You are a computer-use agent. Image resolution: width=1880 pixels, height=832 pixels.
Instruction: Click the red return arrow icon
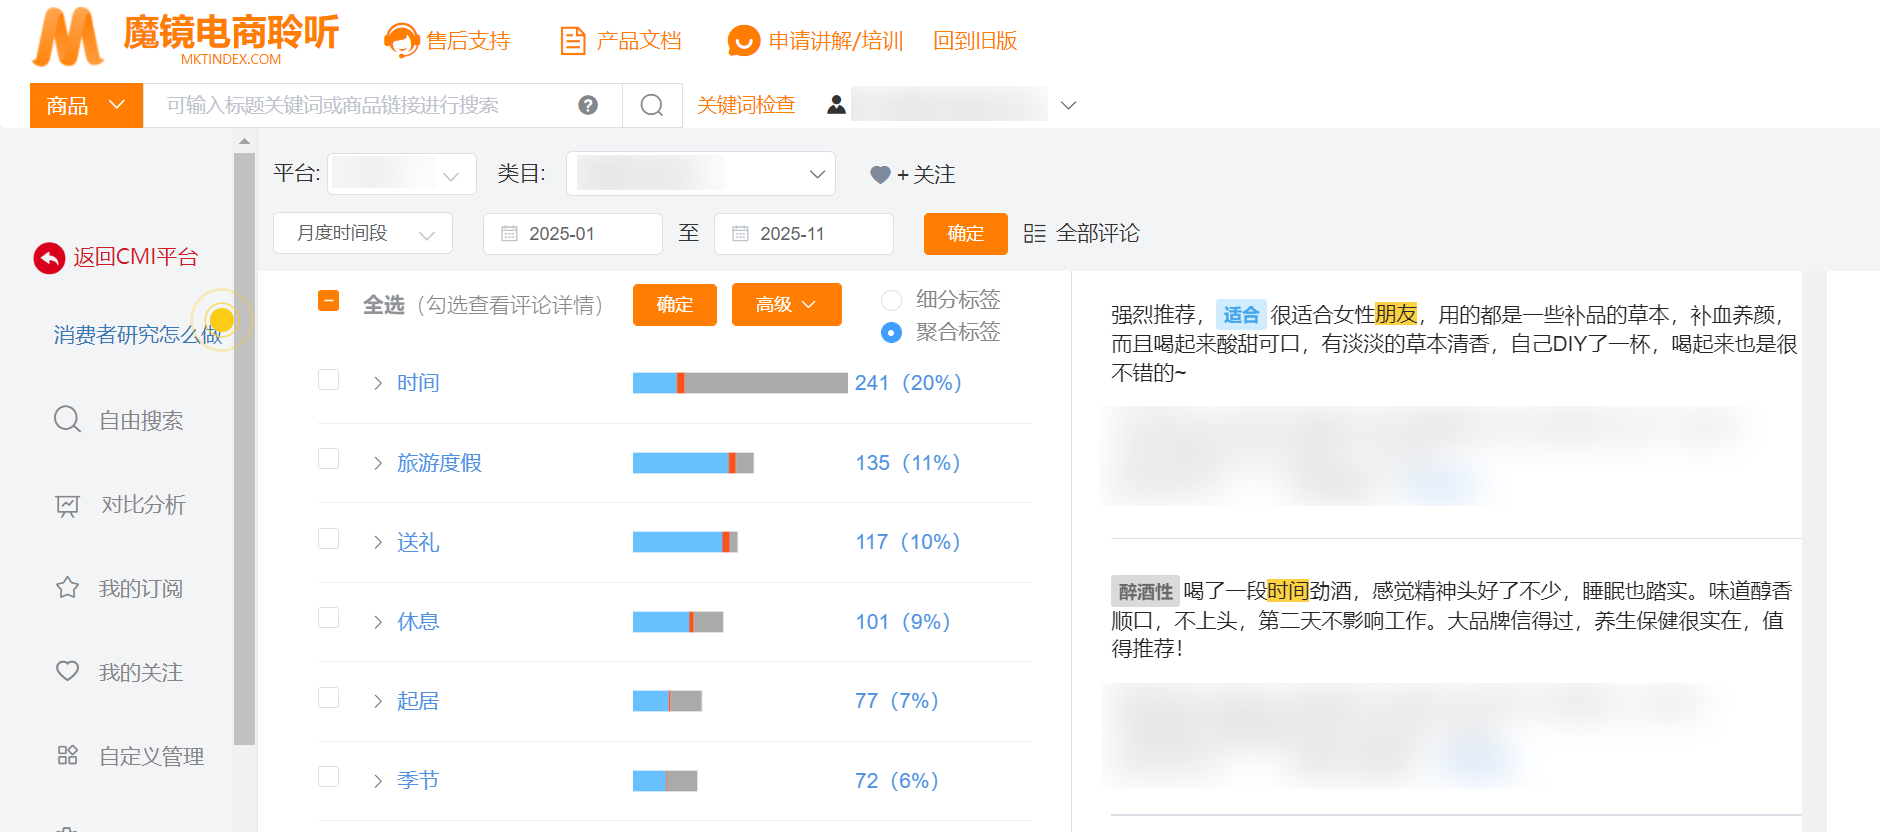tap(49, 258)
